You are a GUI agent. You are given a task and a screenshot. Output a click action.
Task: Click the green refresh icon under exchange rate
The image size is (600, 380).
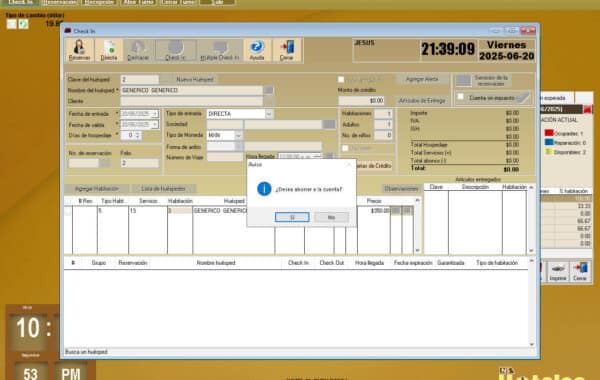[23, 24]
